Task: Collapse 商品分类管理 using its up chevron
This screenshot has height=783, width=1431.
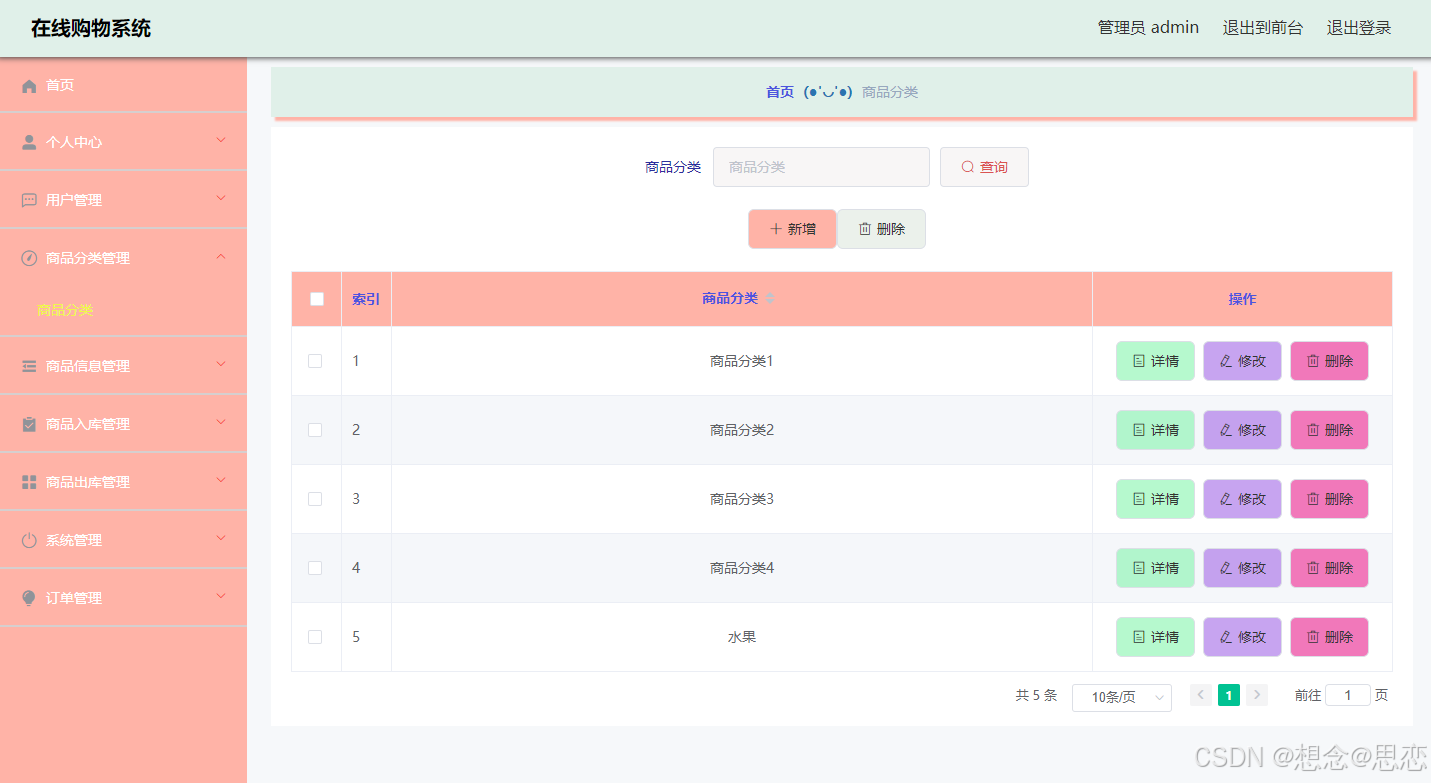Action: click(221, 257)
